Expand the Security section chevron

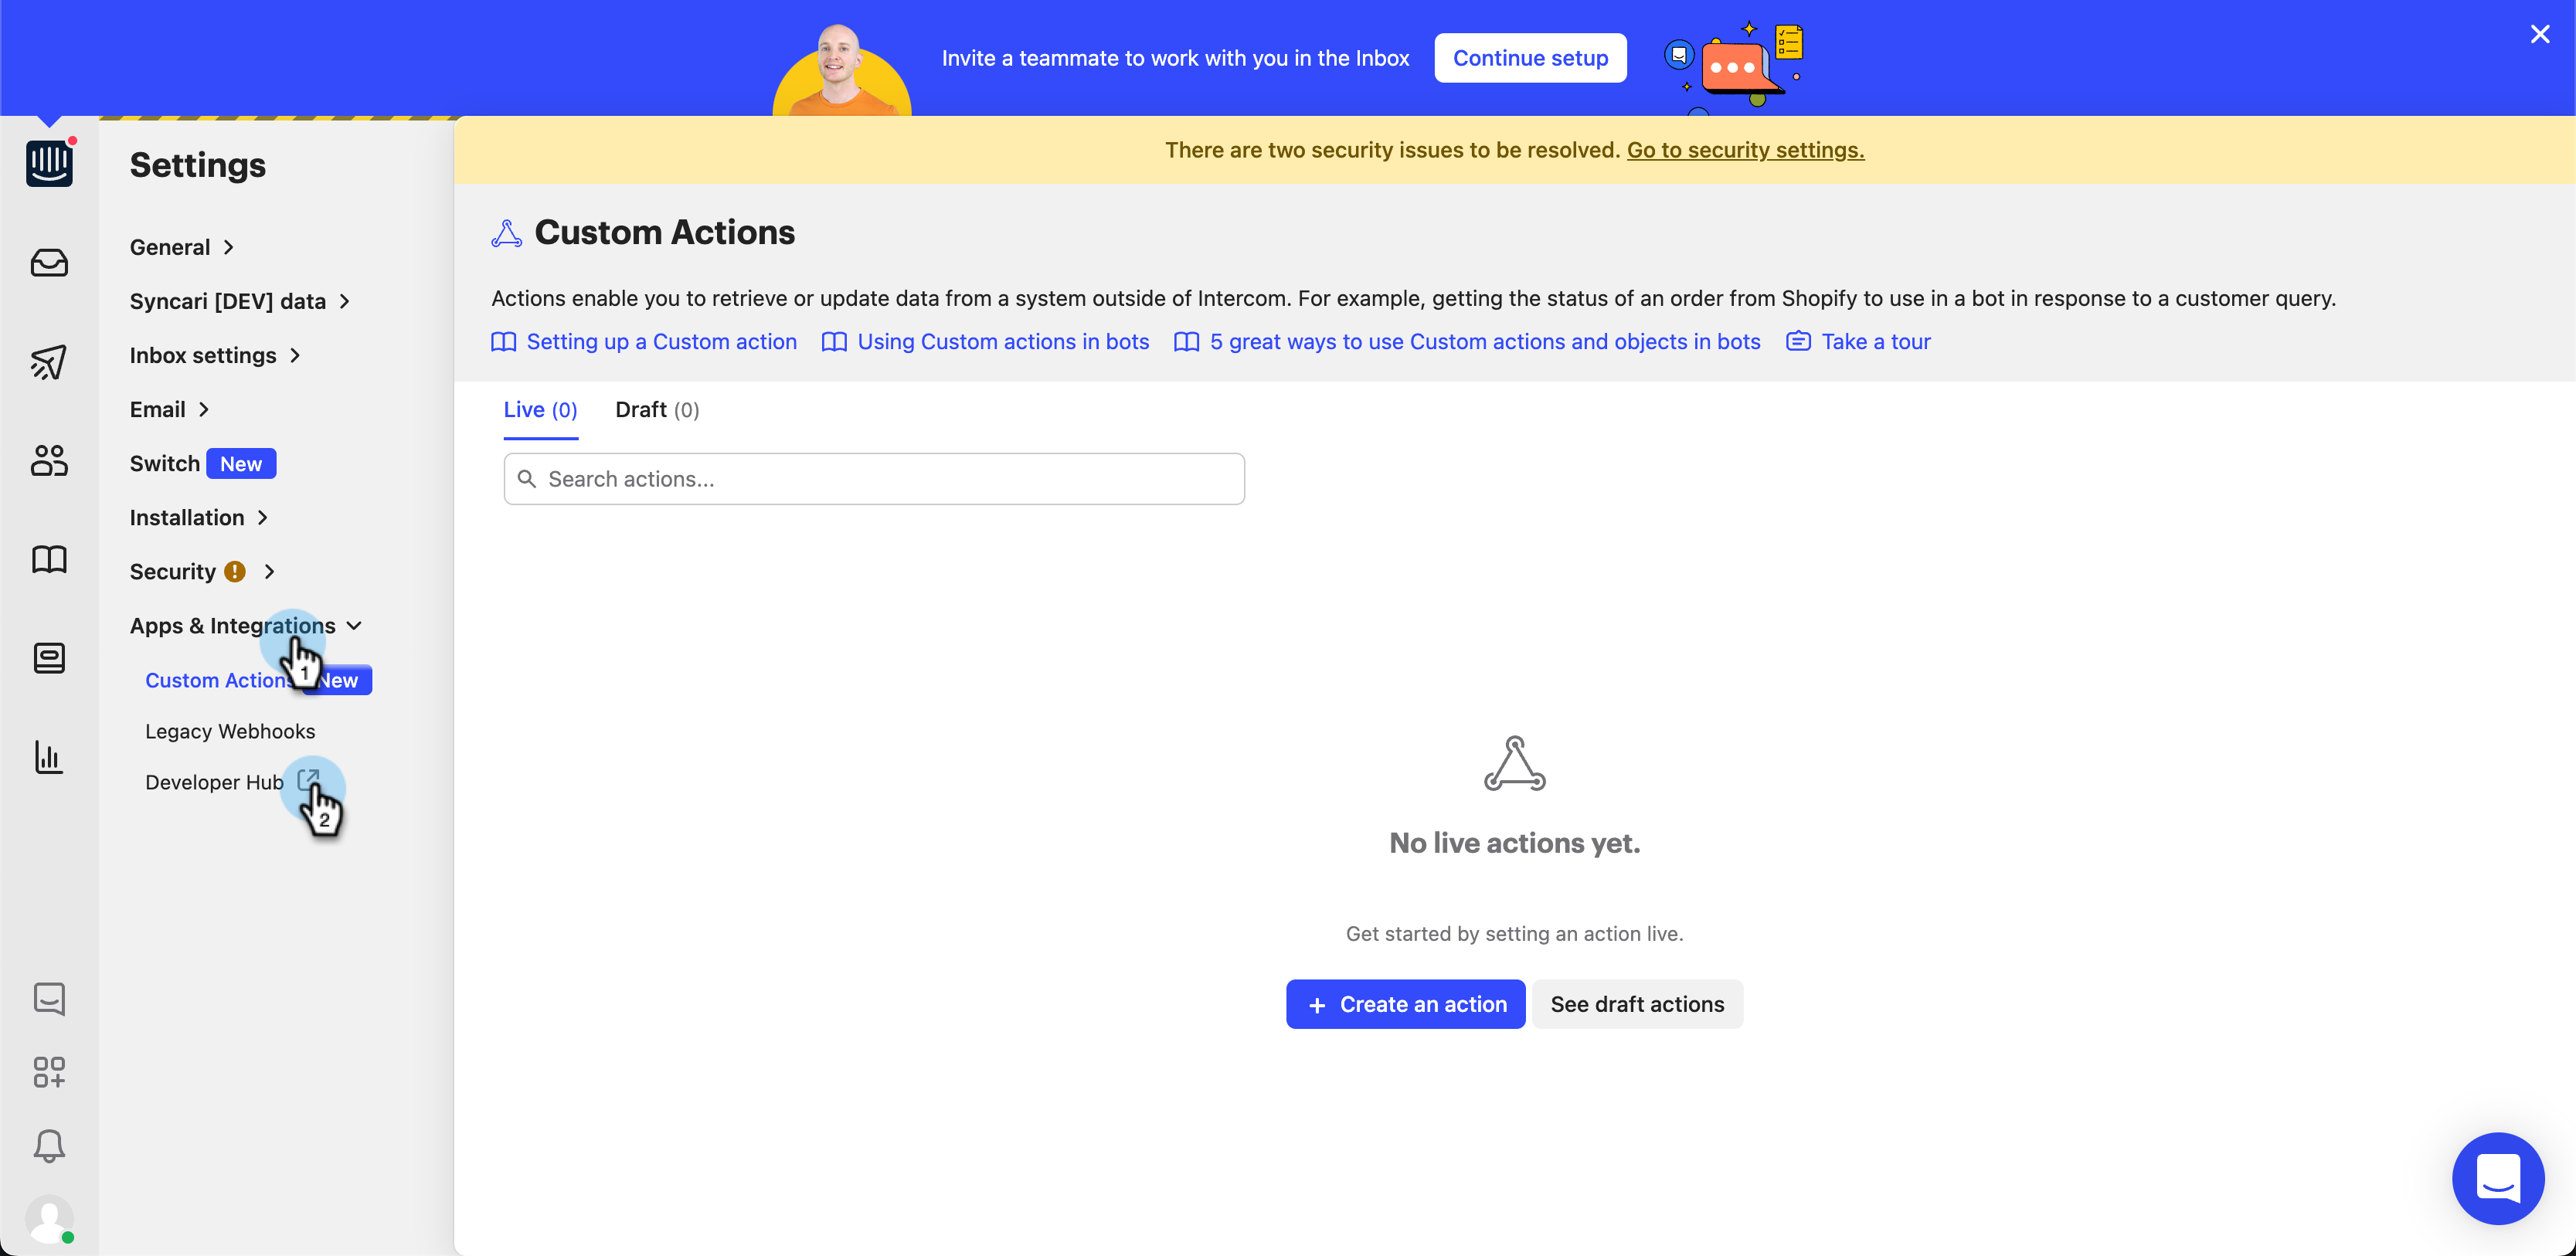[x=269, y=571]
